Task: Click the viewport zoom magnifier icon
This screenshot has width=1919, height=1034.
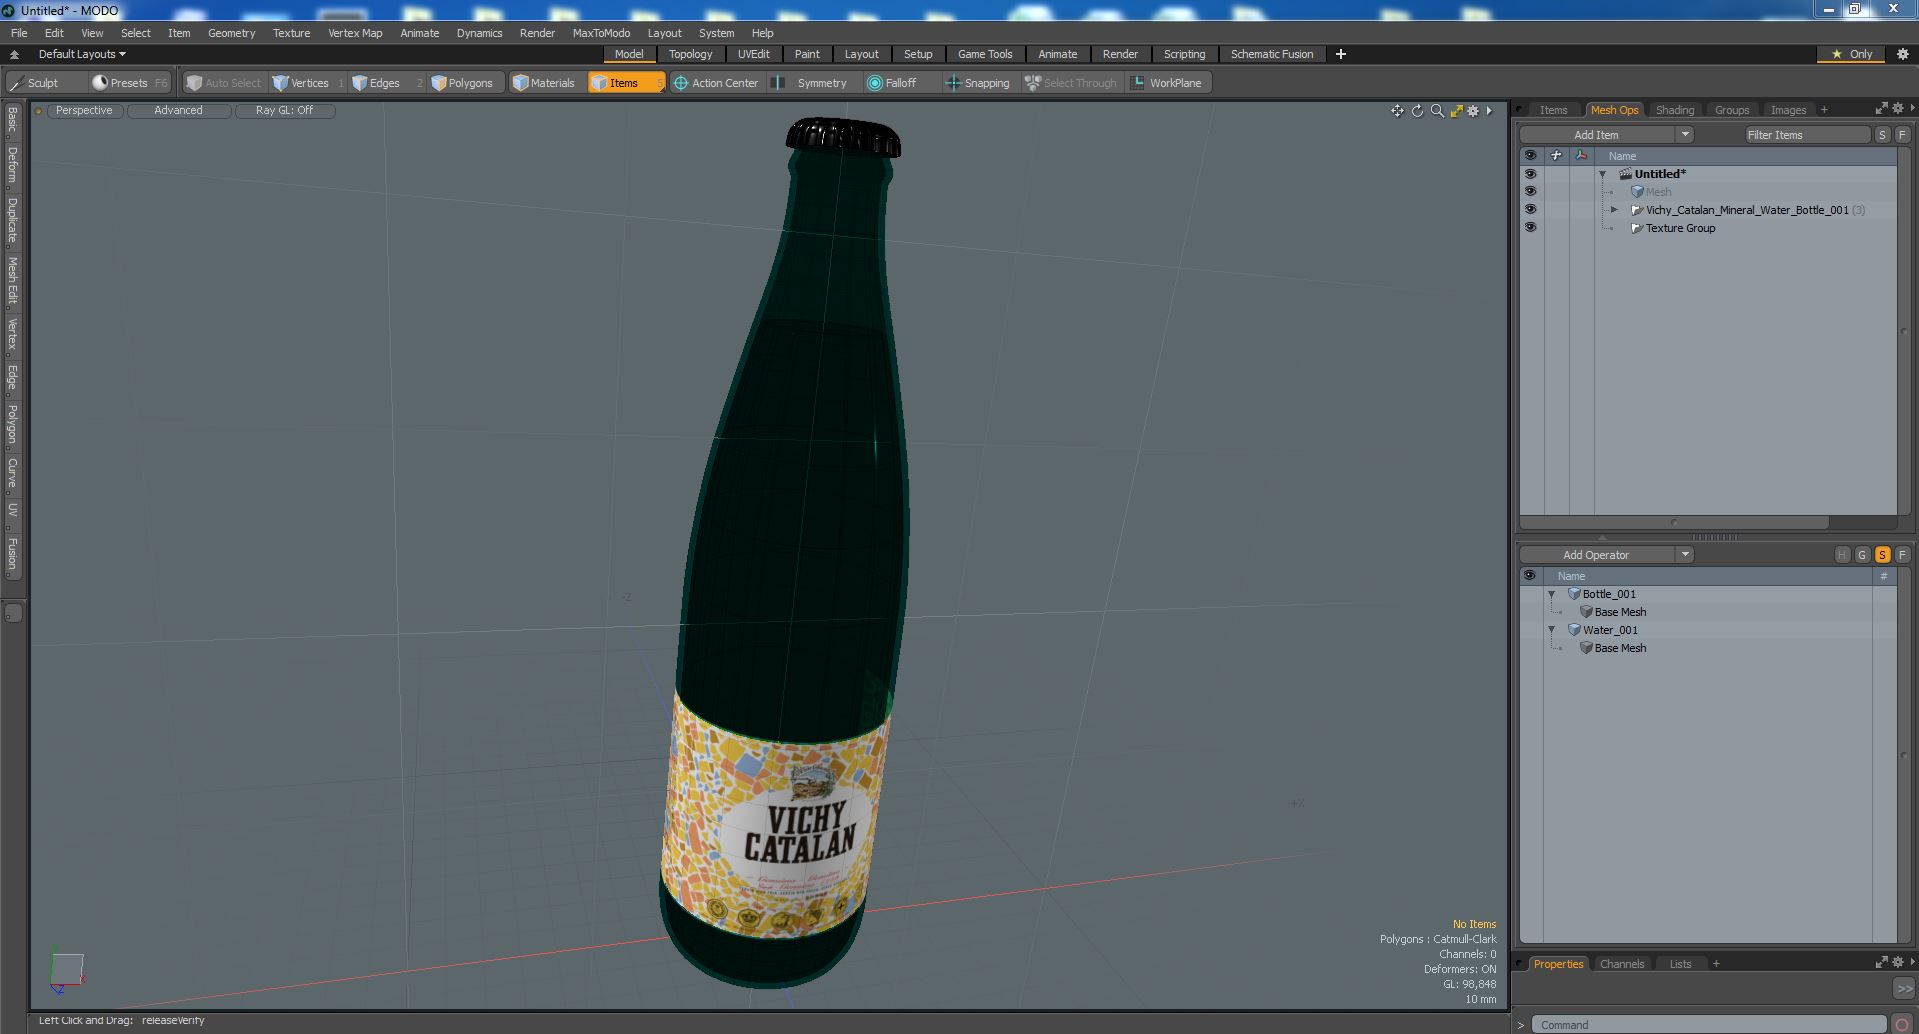Action: (1437, 111)
